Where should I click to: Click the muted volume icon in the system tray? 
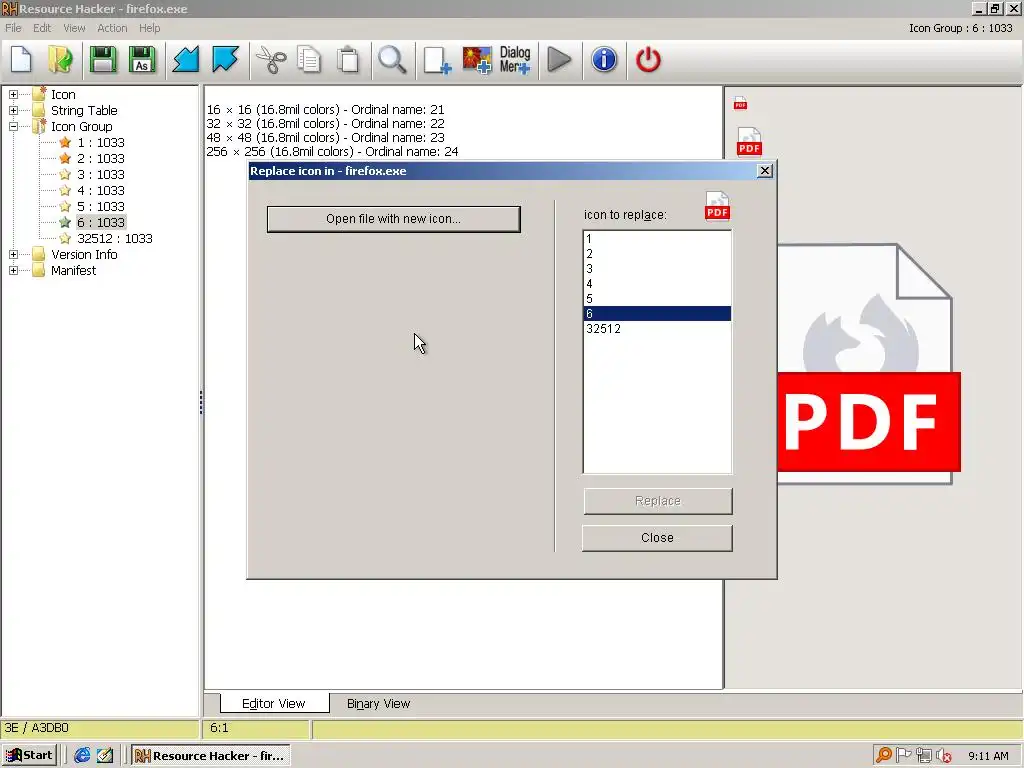(944, 756)
